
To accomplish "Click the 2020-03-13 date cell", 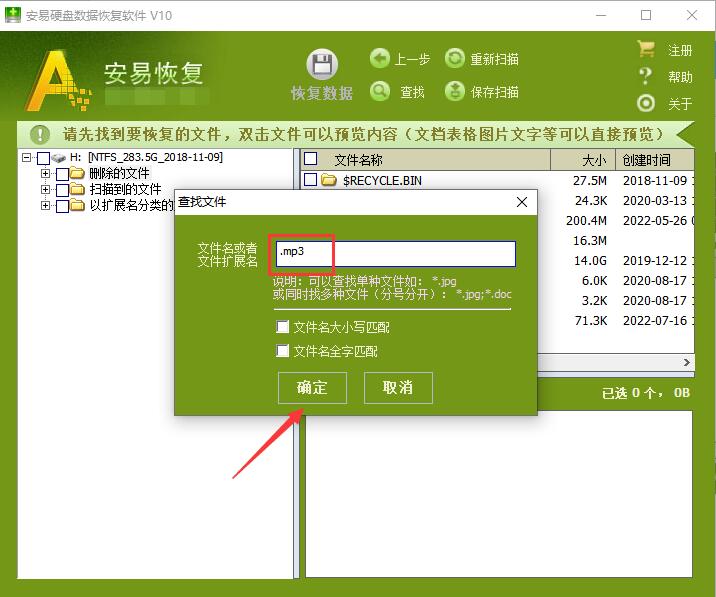I will point(655,201).
